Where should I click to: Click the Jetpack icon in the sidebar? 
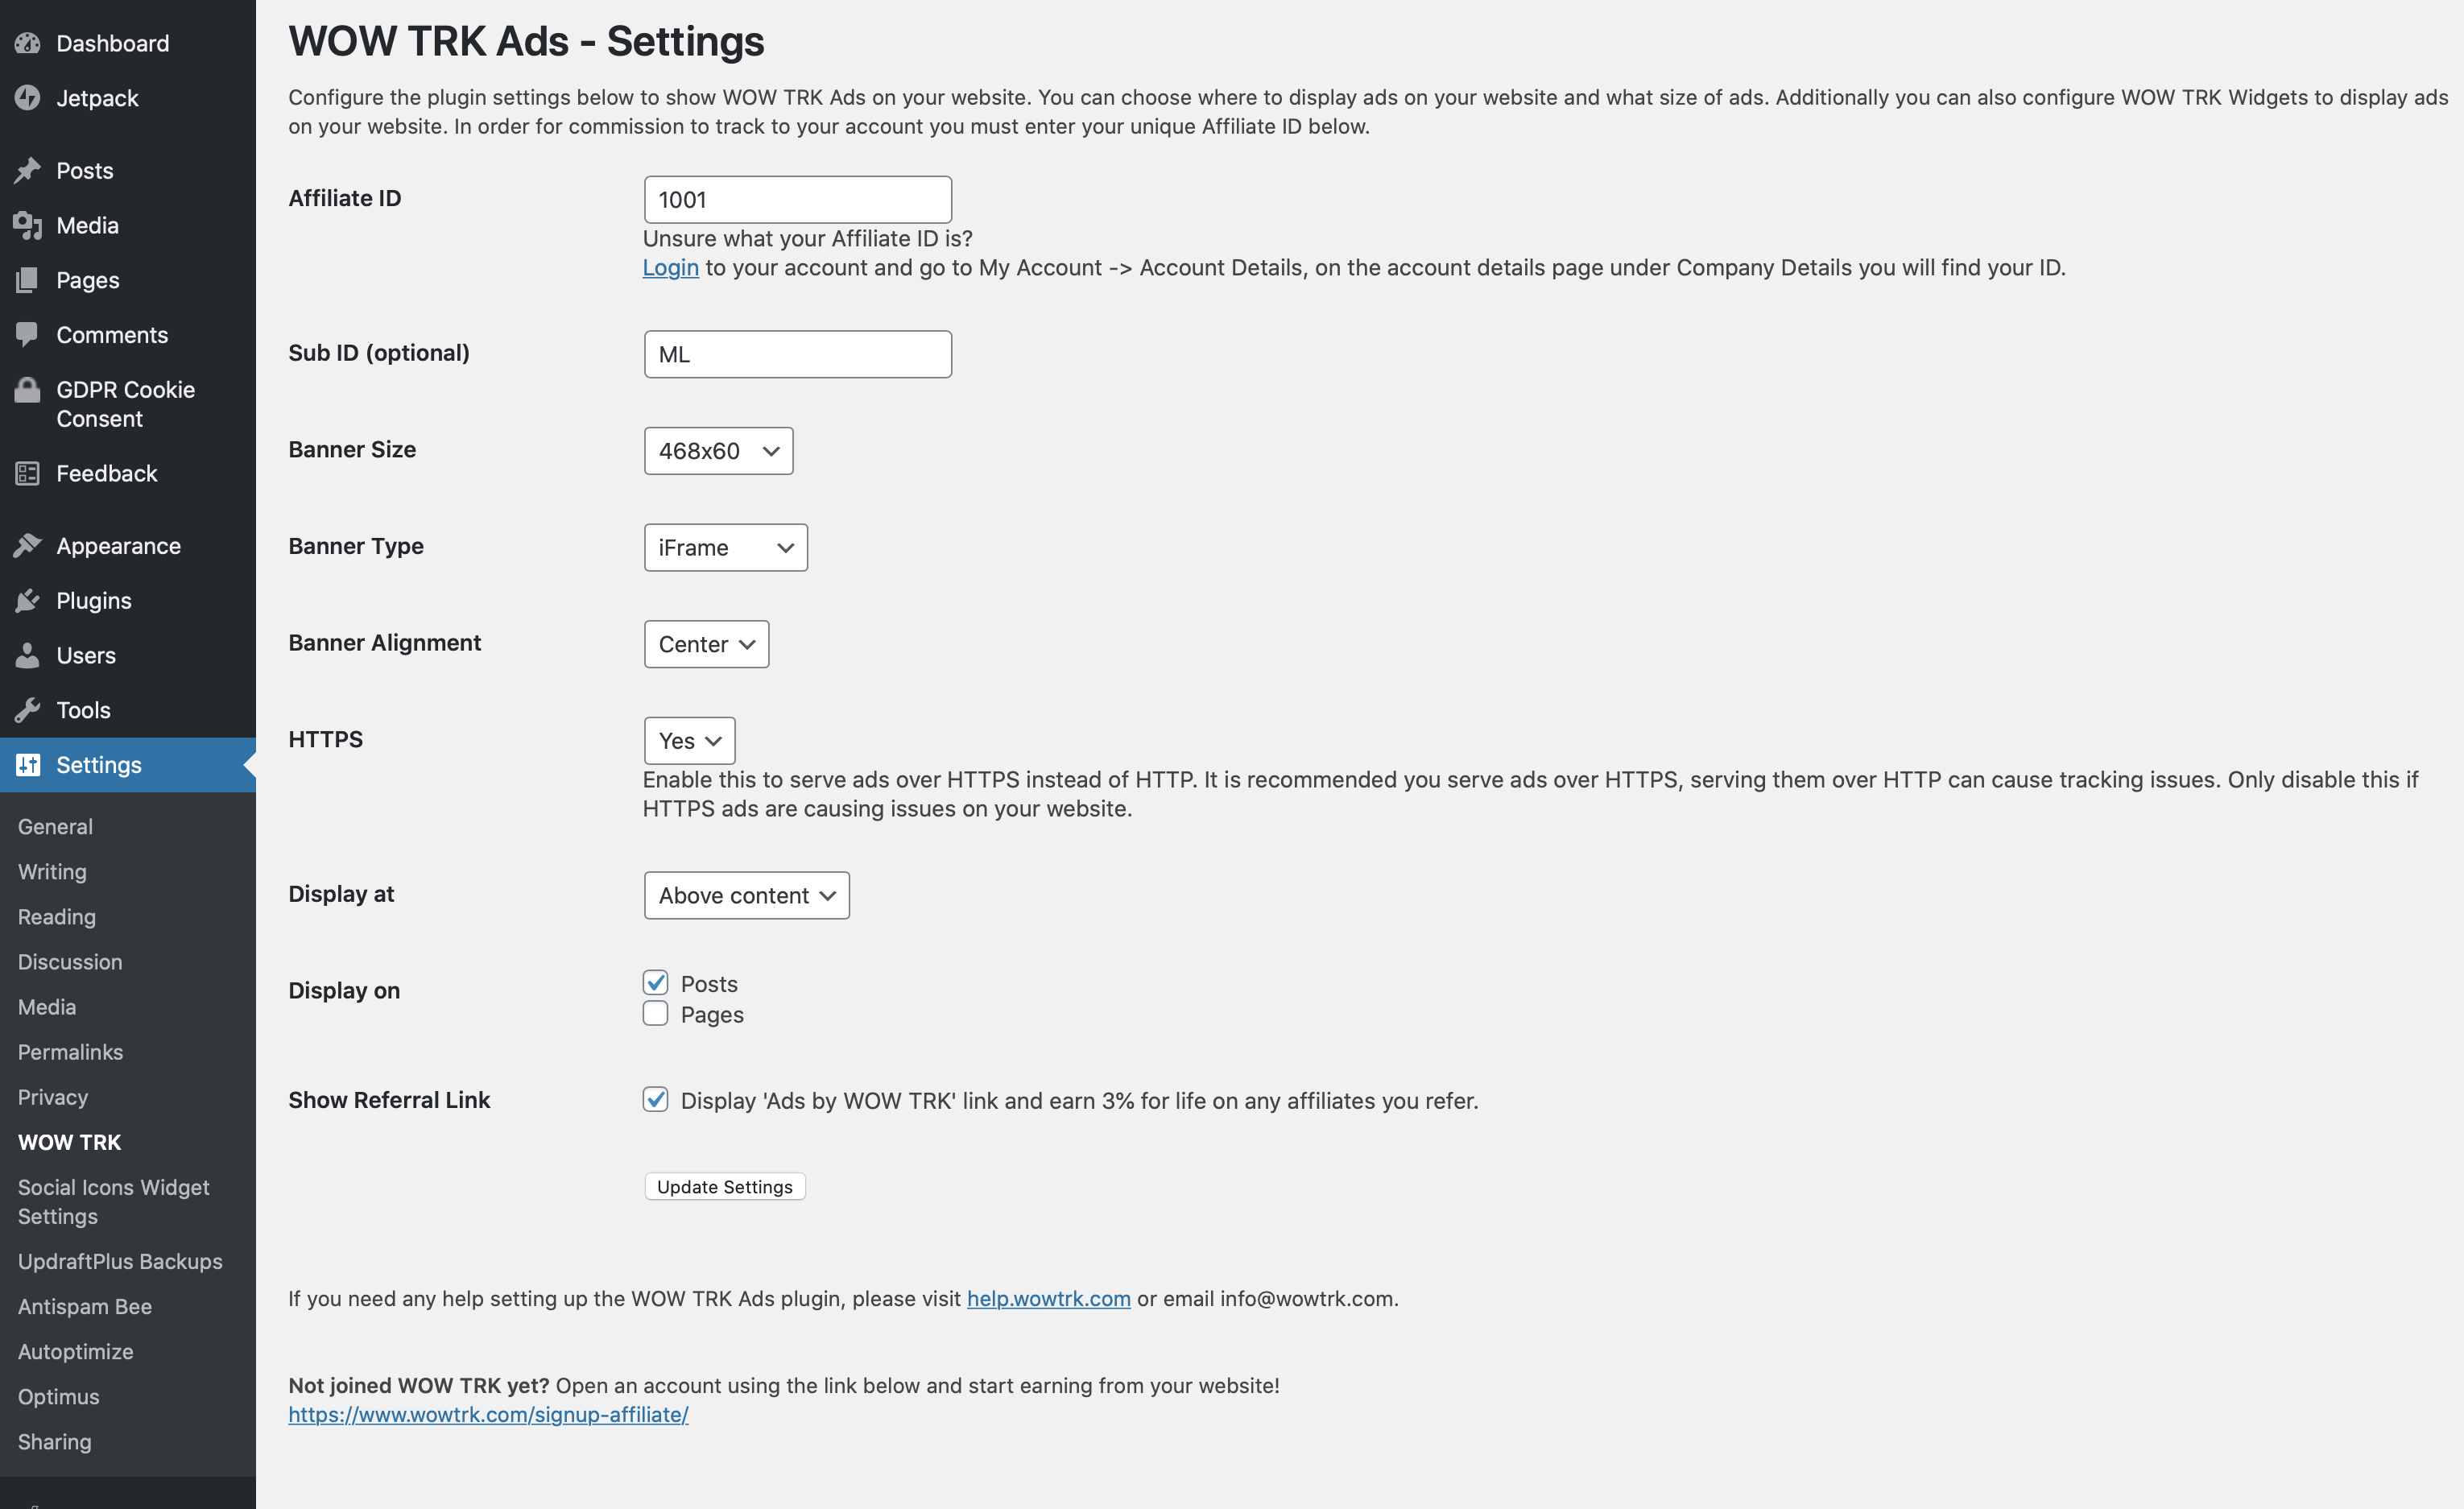(x=28, y=97)
